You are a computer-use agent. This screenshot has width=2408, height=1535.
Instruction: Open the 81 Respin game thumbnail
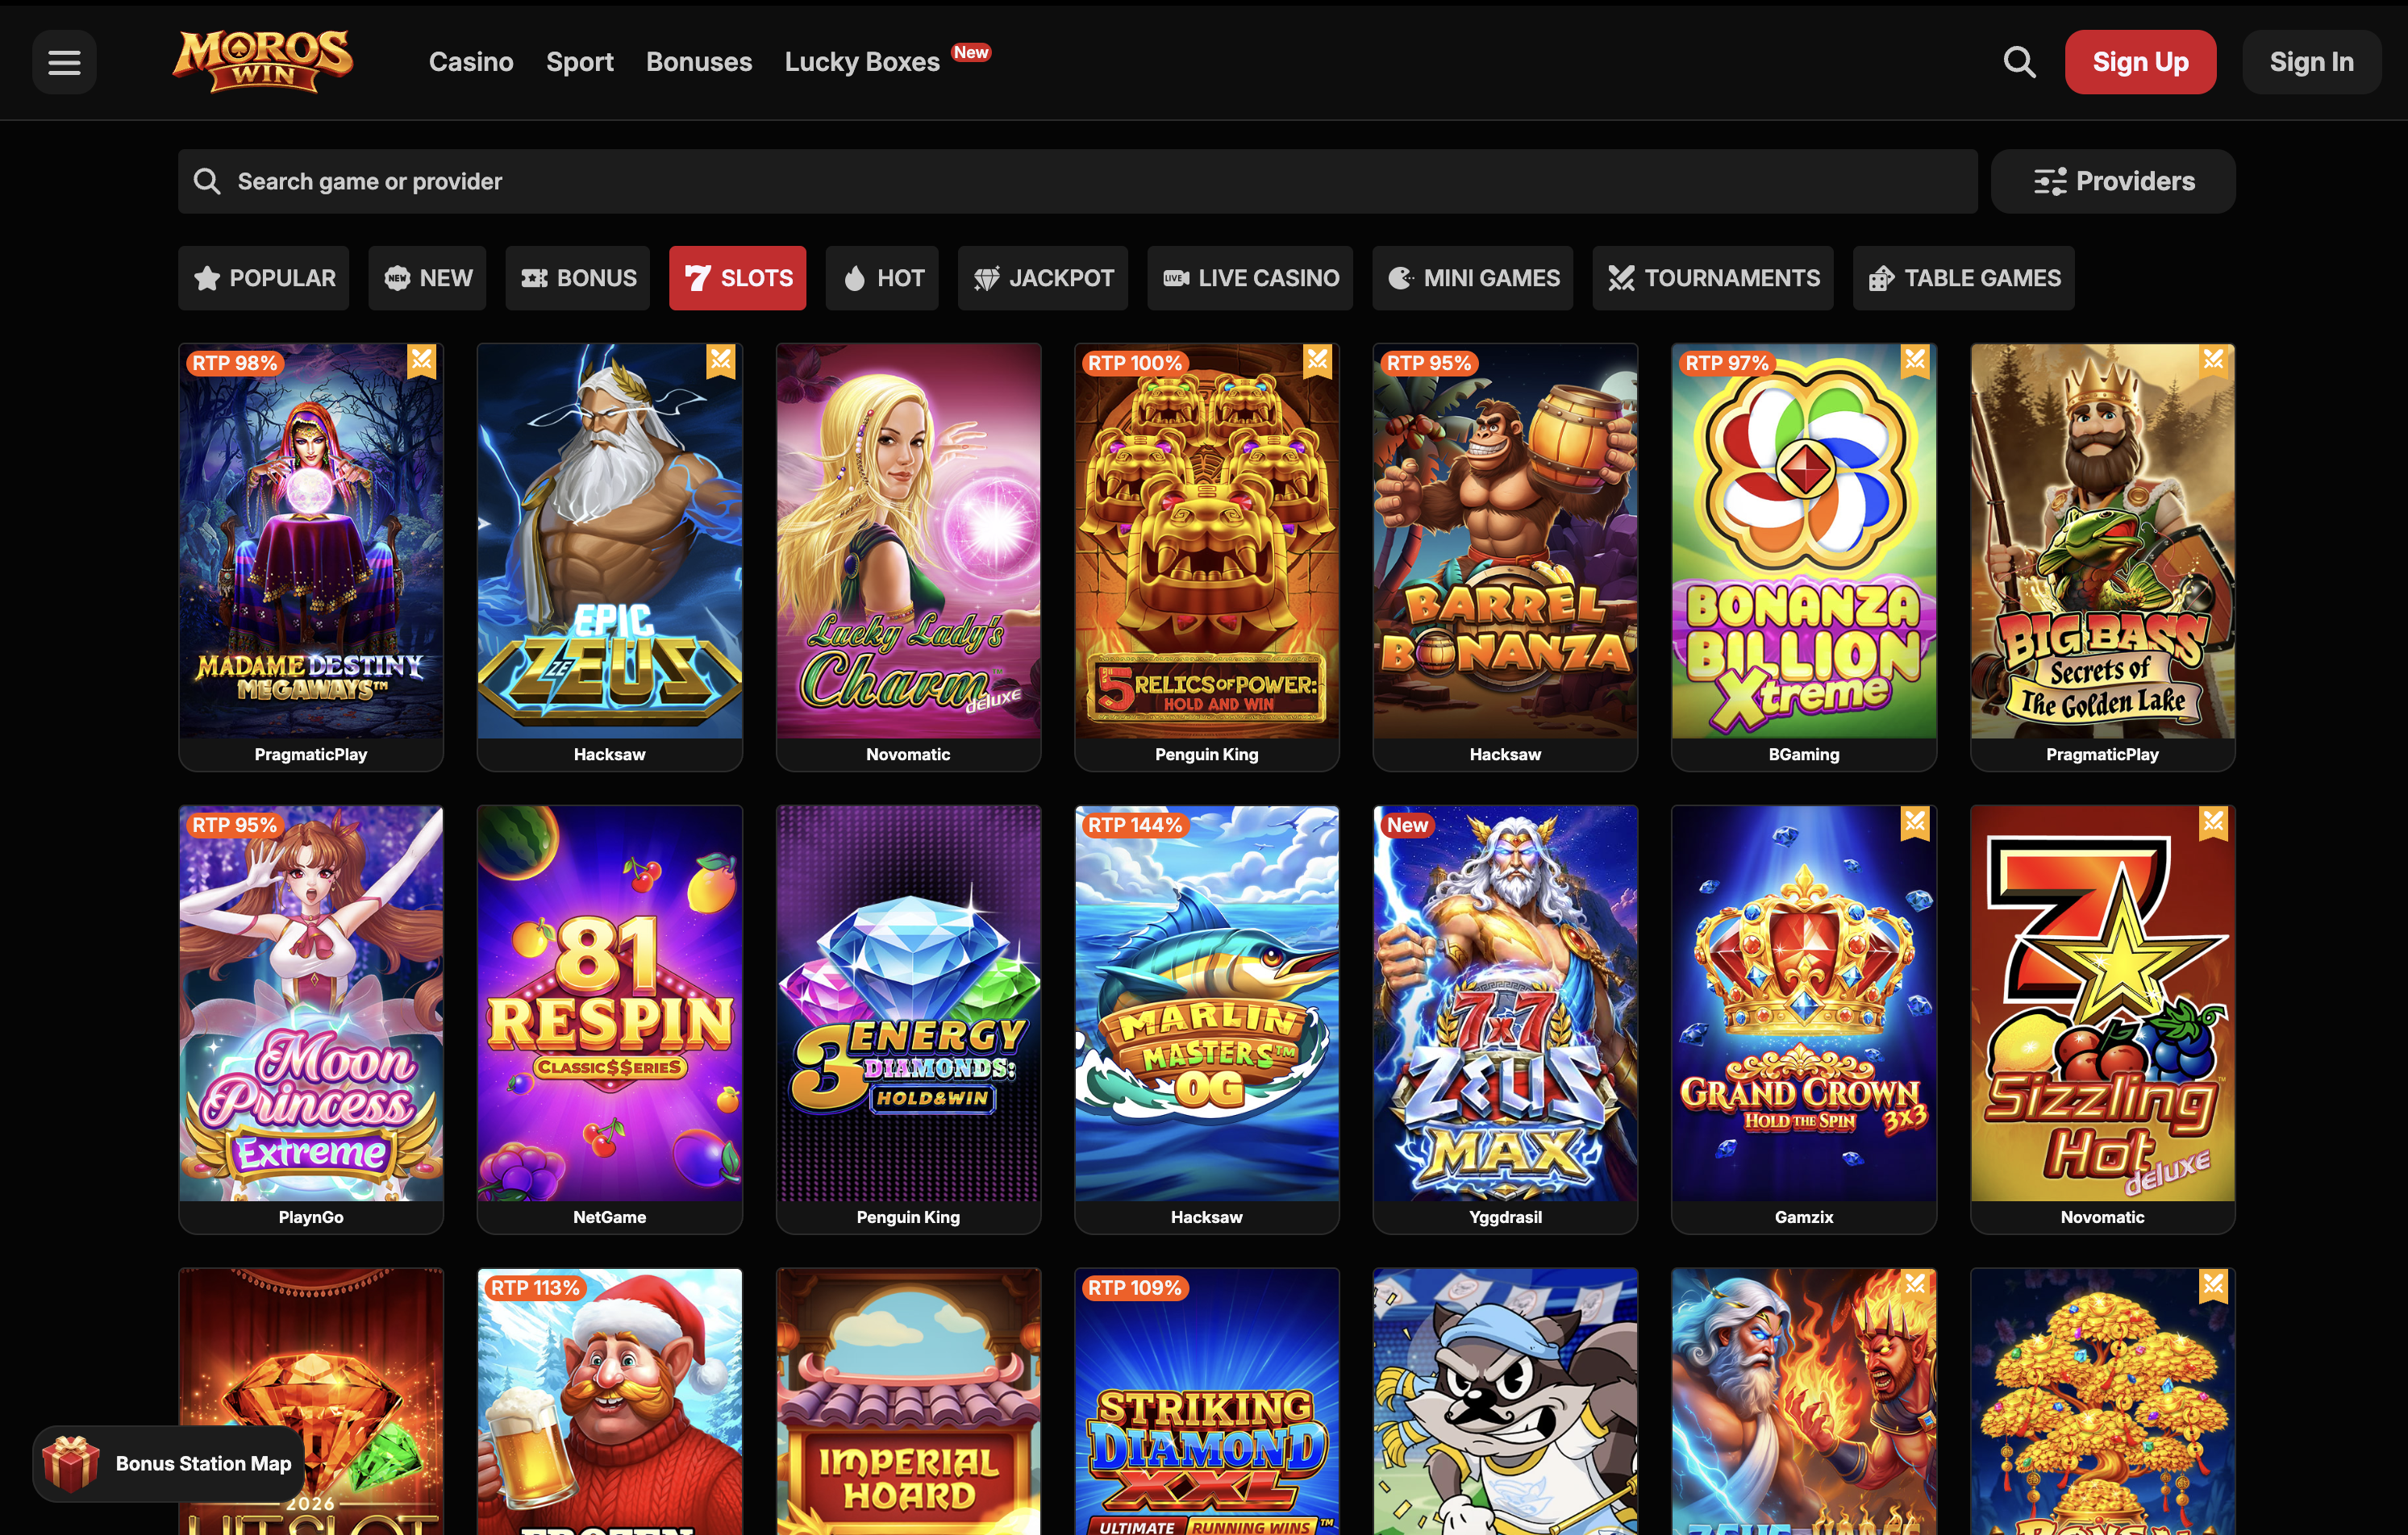point(610,1004)
